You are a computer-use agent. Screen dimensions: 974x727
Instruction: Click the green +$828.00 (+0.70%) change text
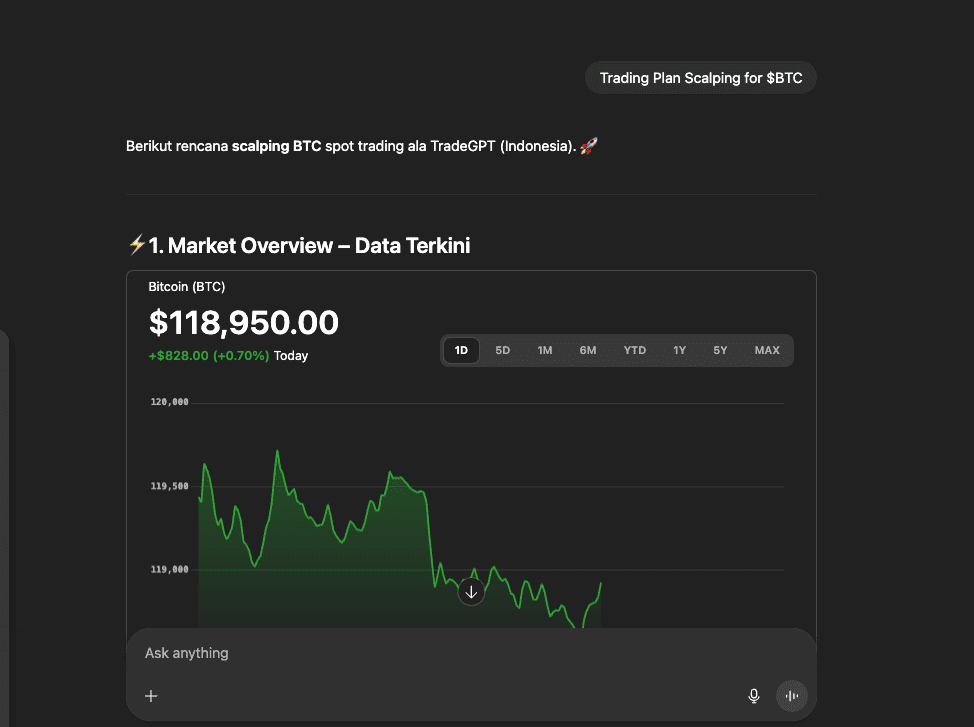(x=208, y=355)
